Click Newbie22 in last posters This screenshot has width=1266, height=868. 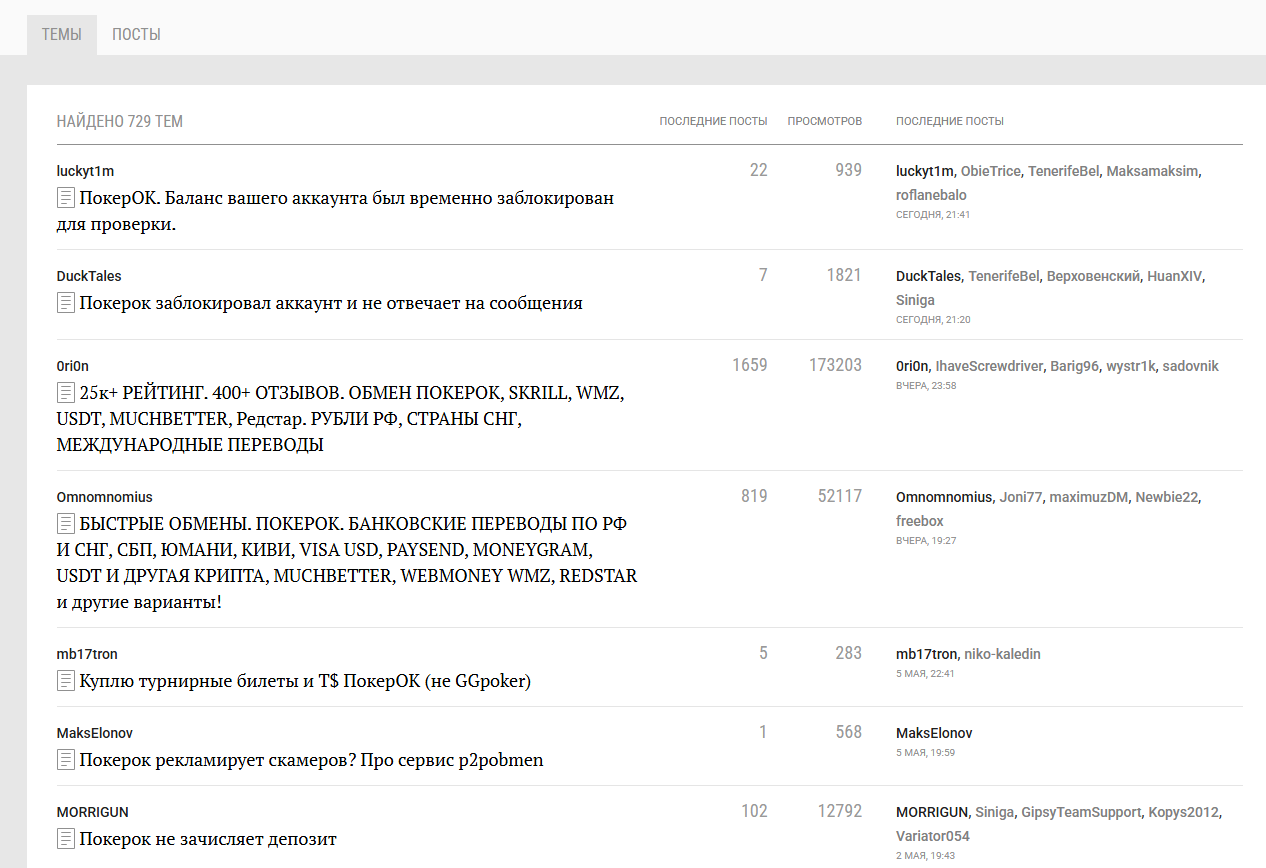click(1167, 497)
